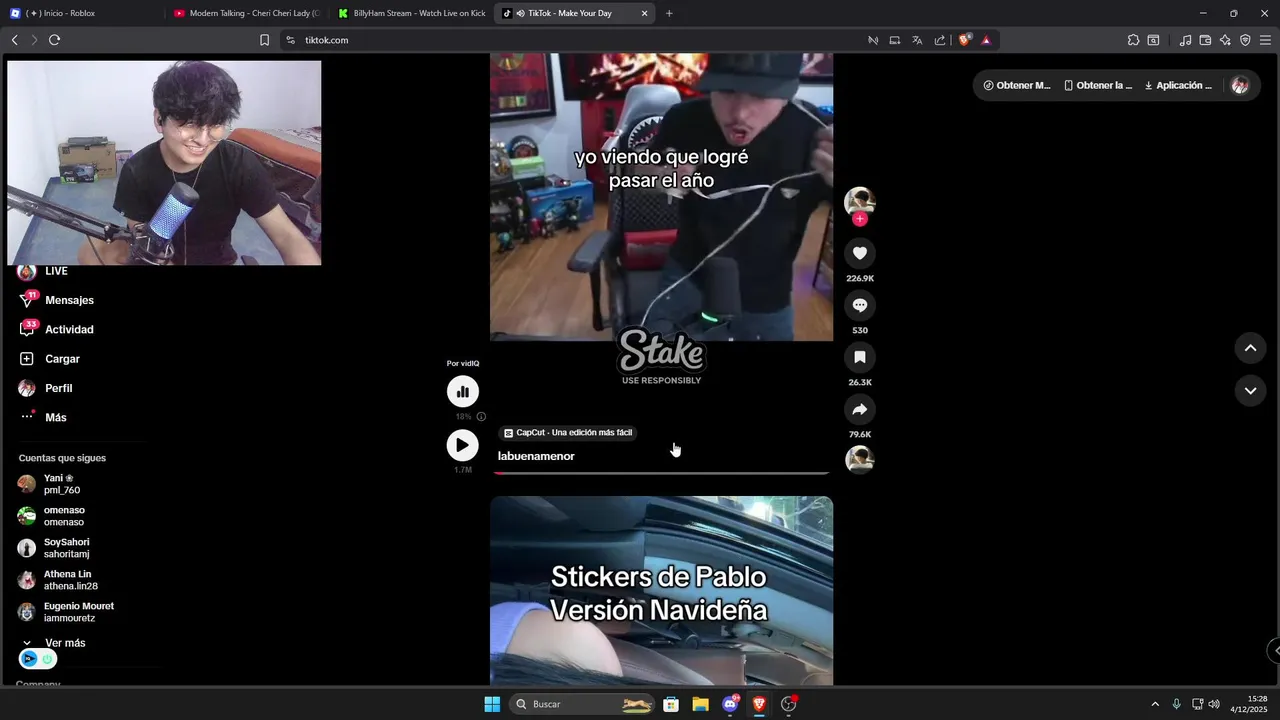
Task: Open vidIQ stats bar chart button
Action: tap(462, 391)
